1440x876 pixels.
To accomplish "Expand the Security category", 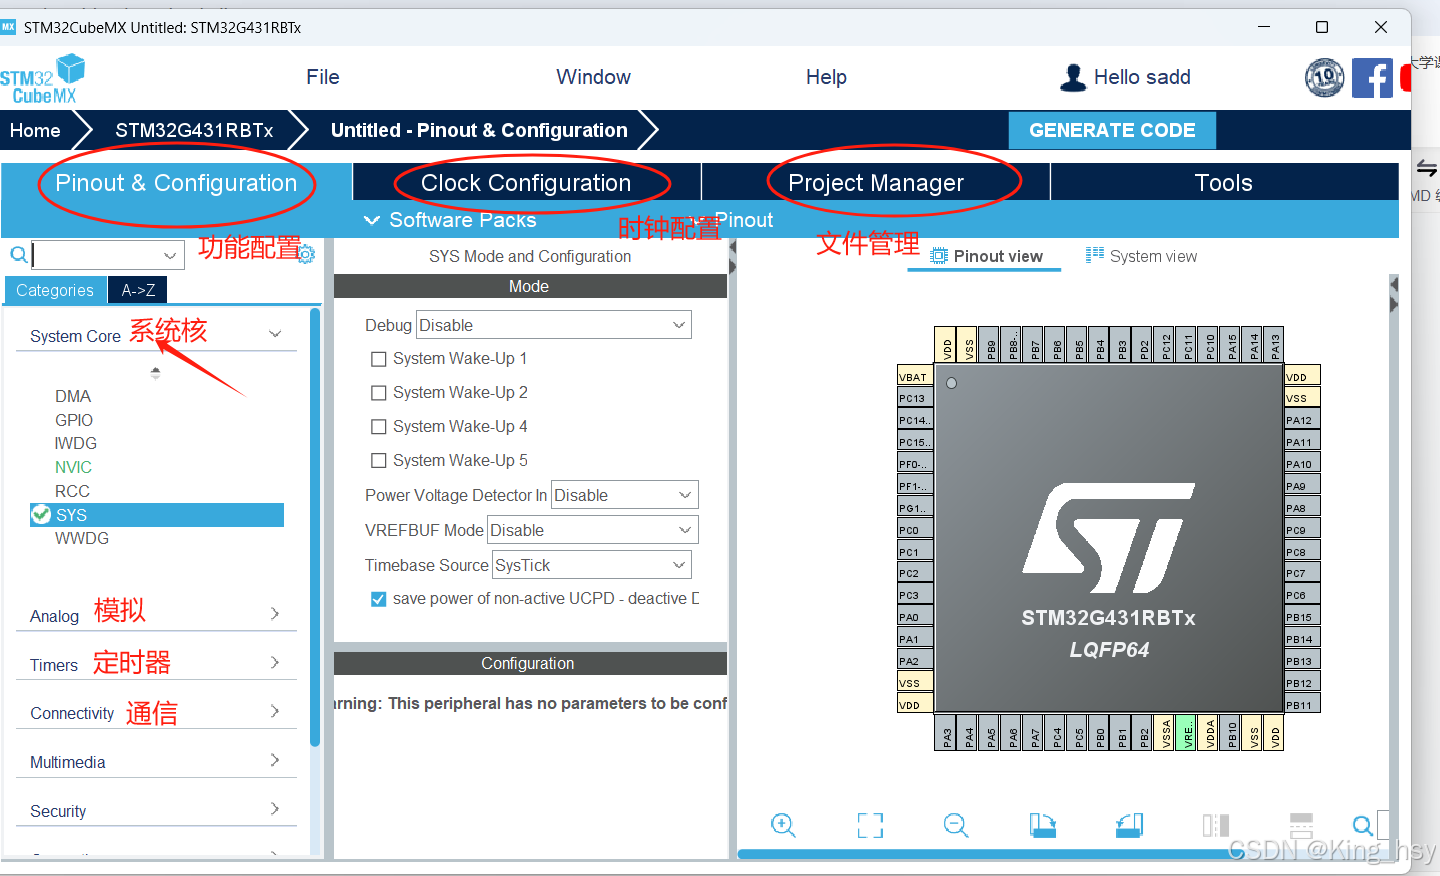I will (x=275, y=808).
